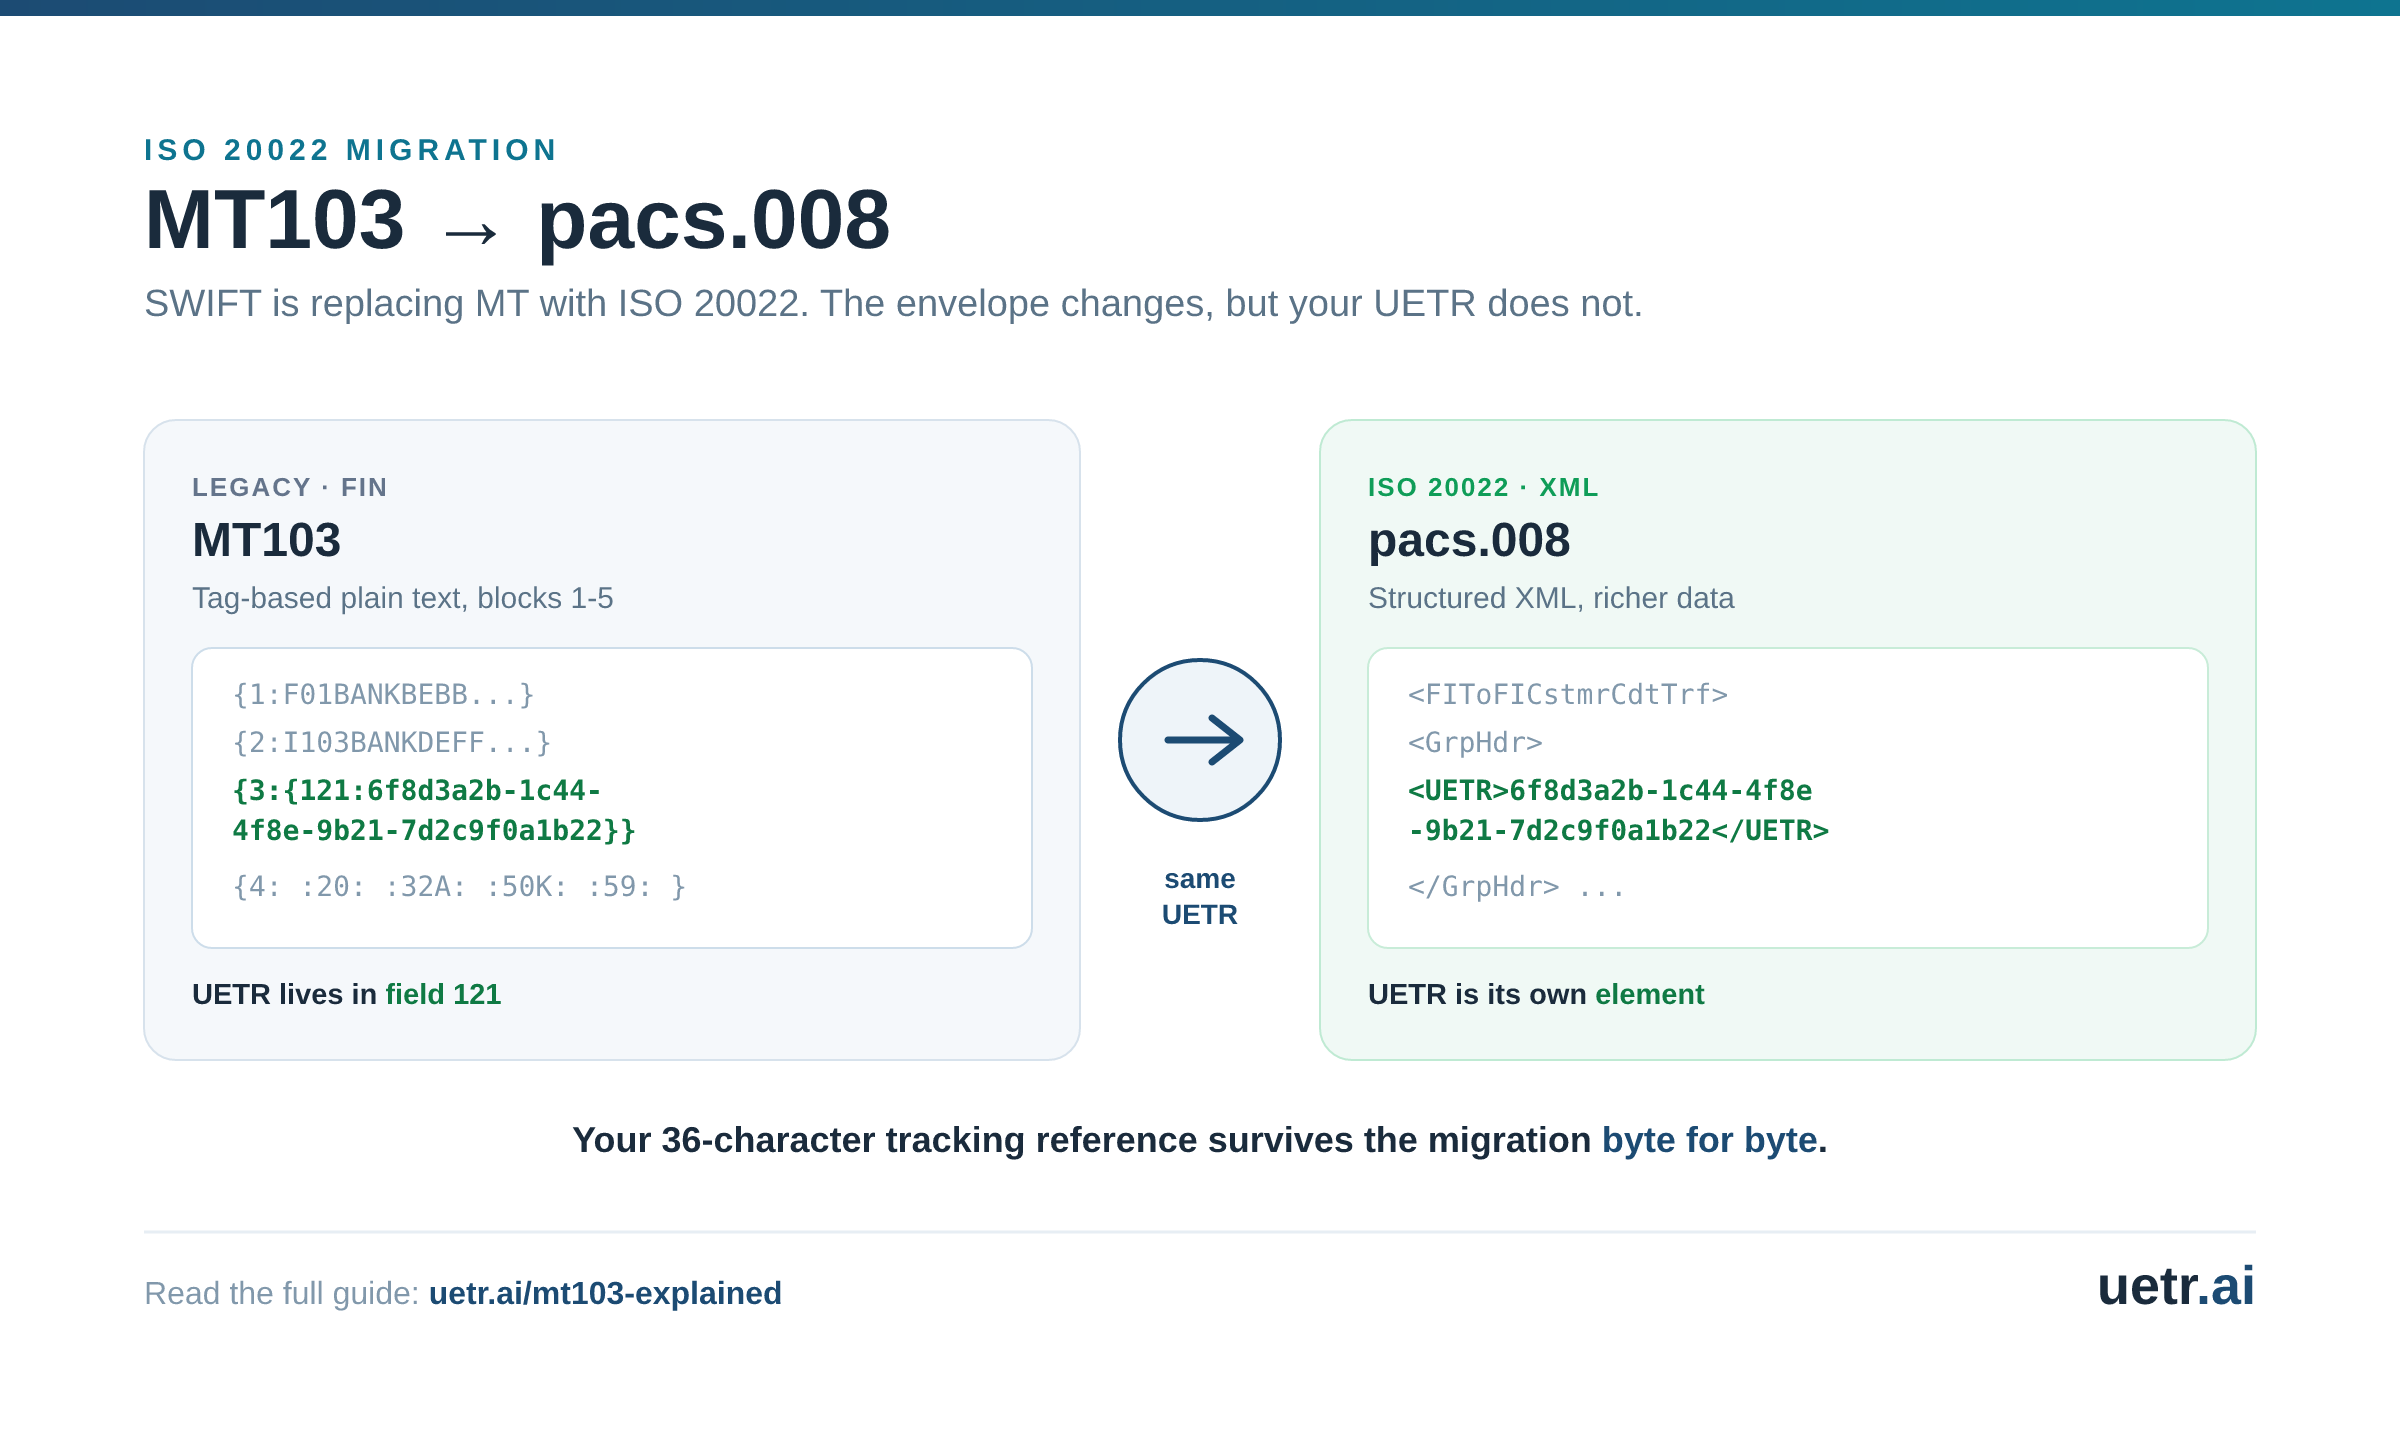
Task: Open the uetr.ai/mt103-explained guide link
Action: click(605, 1293)
